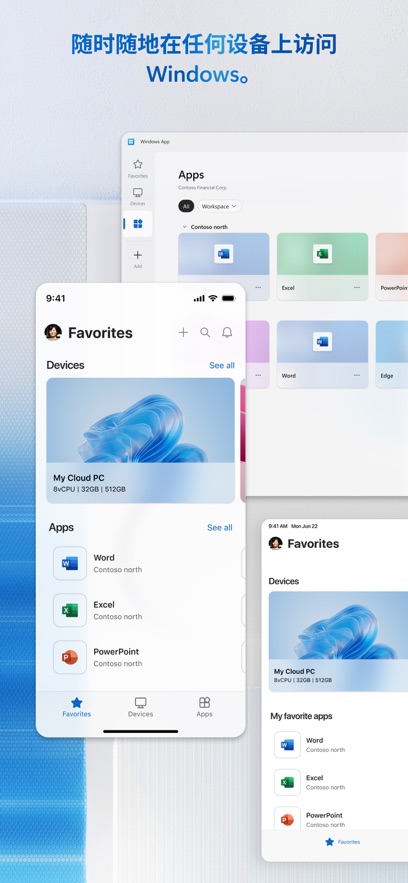The height and width of the screenshot is (883, 408).
Task: Click the 'Contoso Financial Corp.' subtitle
Action: pos(203,188)
